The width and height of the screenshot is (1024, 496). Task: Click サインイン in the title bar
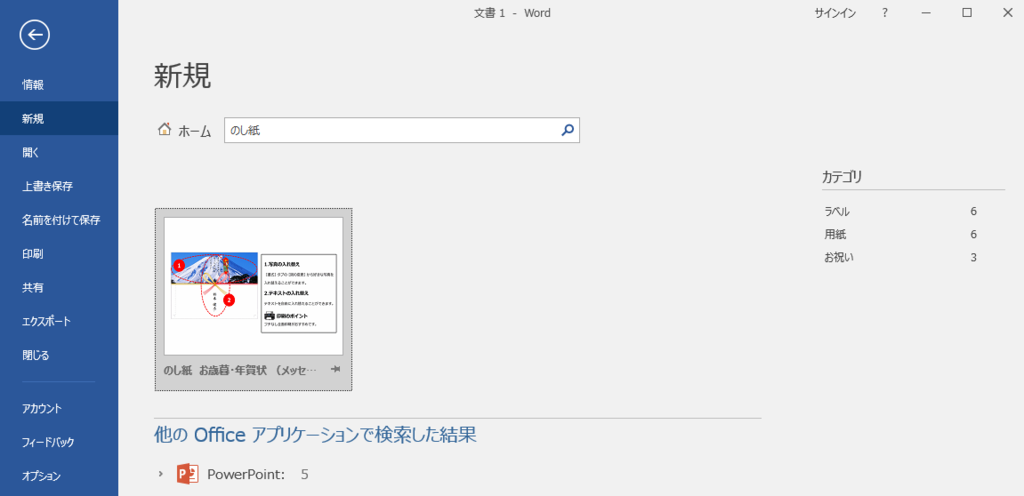pos(835,12)
